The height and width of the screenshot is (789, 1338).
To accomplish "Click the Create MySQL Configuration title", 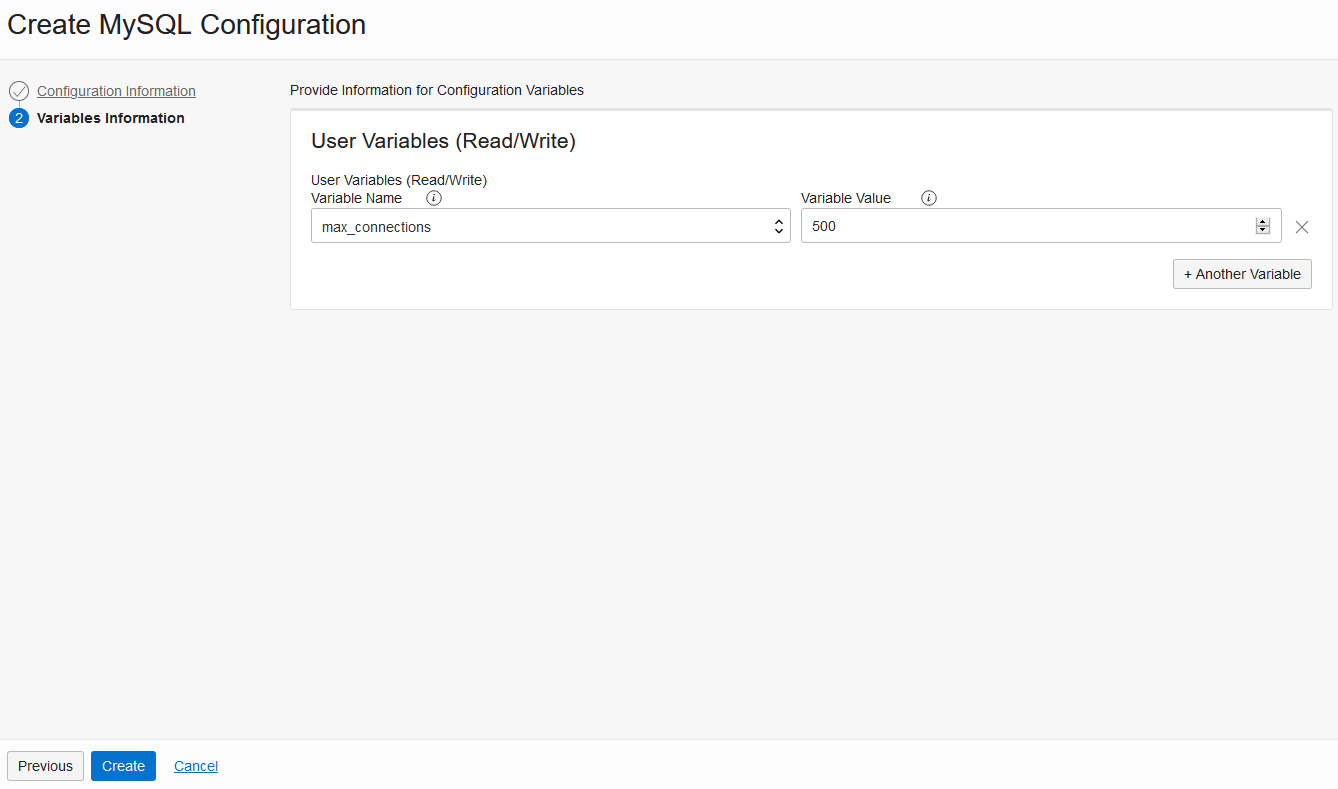I will (187, 24).
